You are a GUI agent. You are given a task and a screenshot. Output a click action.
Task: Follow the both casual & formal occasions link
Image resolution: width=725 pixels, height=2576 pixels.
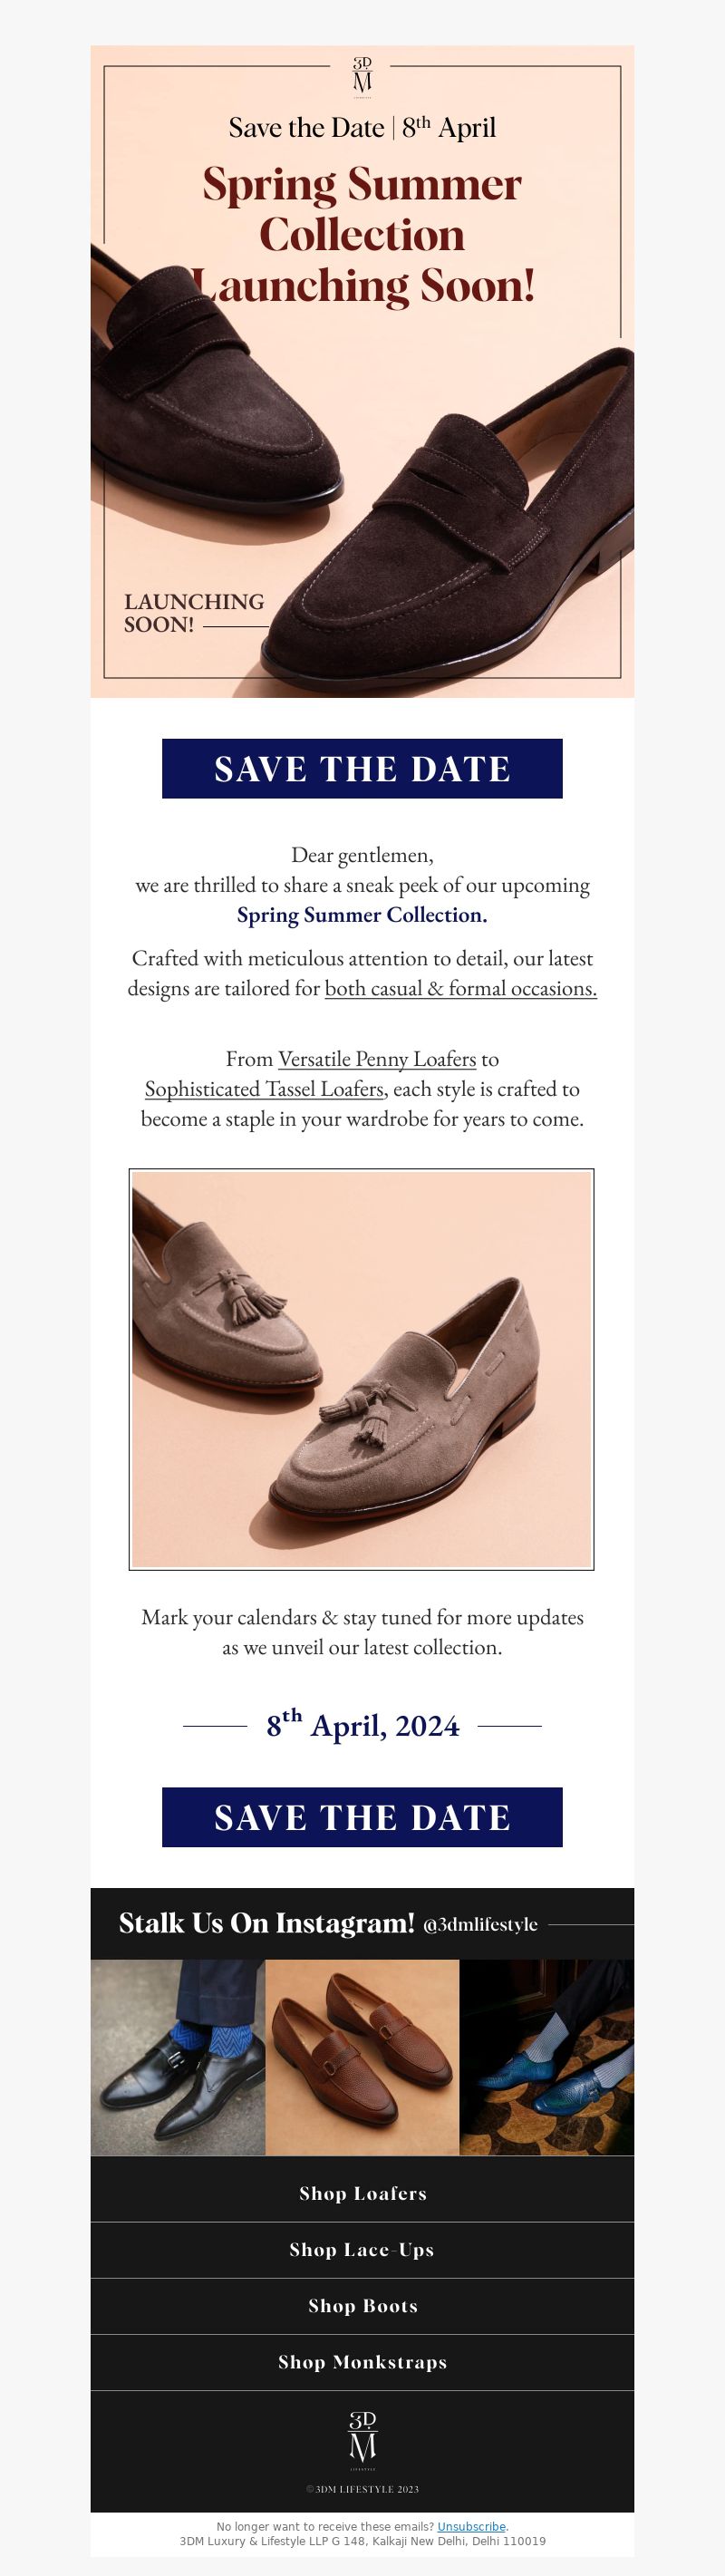click(x=461, y=988)
